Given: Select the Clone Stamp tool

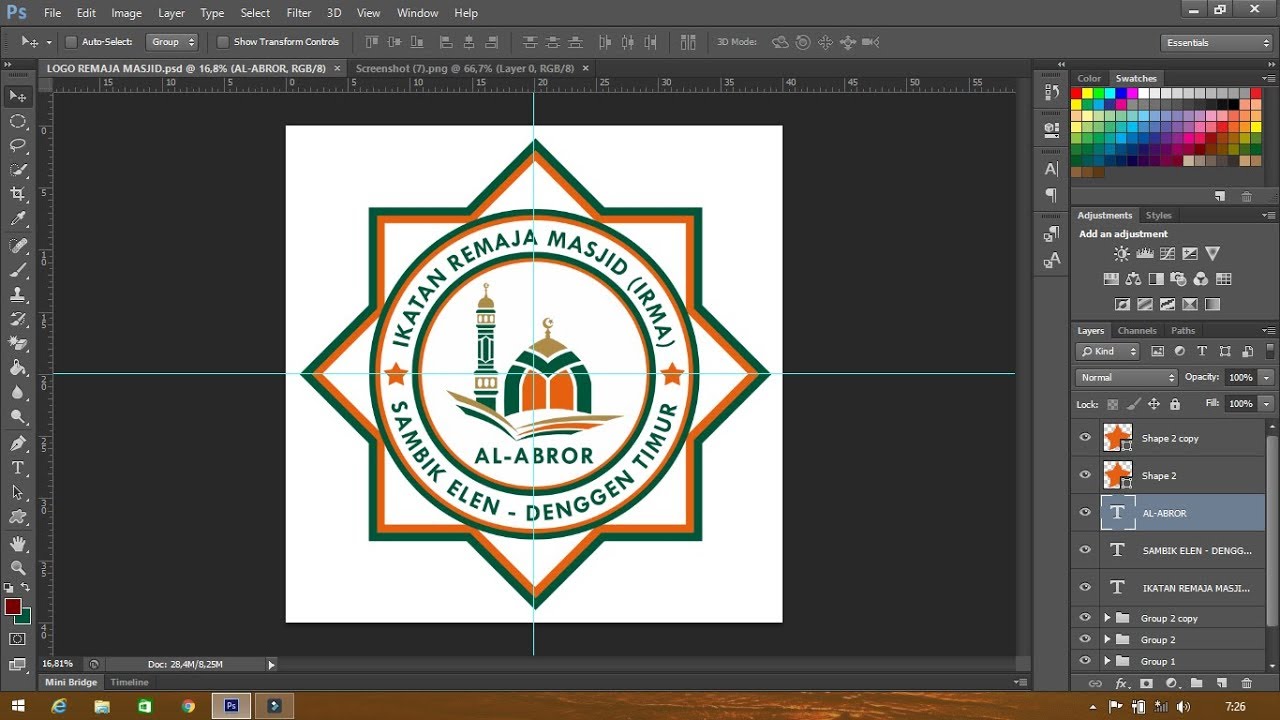Looking at the screenshot, I should pyautogui.click(x=18, y=295).
